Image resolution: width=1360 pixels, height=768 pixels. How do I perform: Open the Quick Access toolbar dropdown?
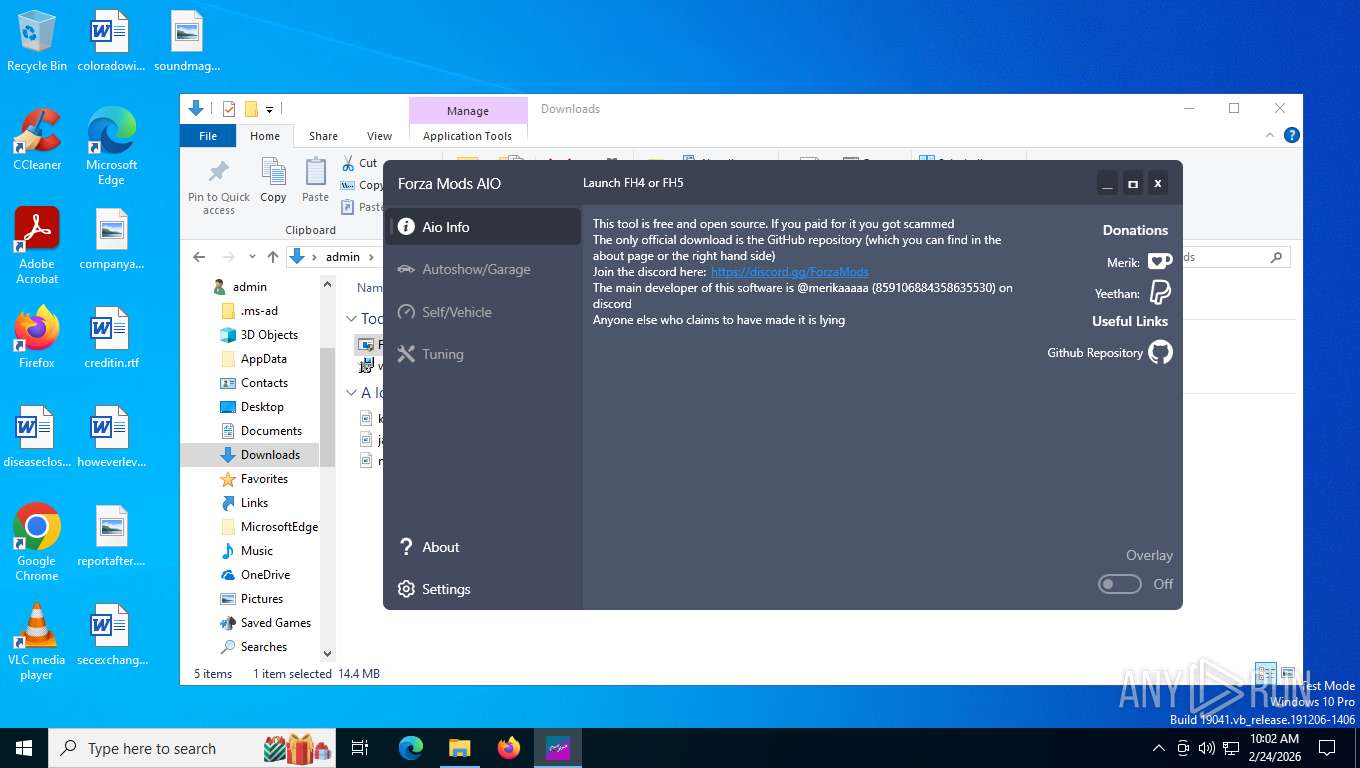click(270, 109)
